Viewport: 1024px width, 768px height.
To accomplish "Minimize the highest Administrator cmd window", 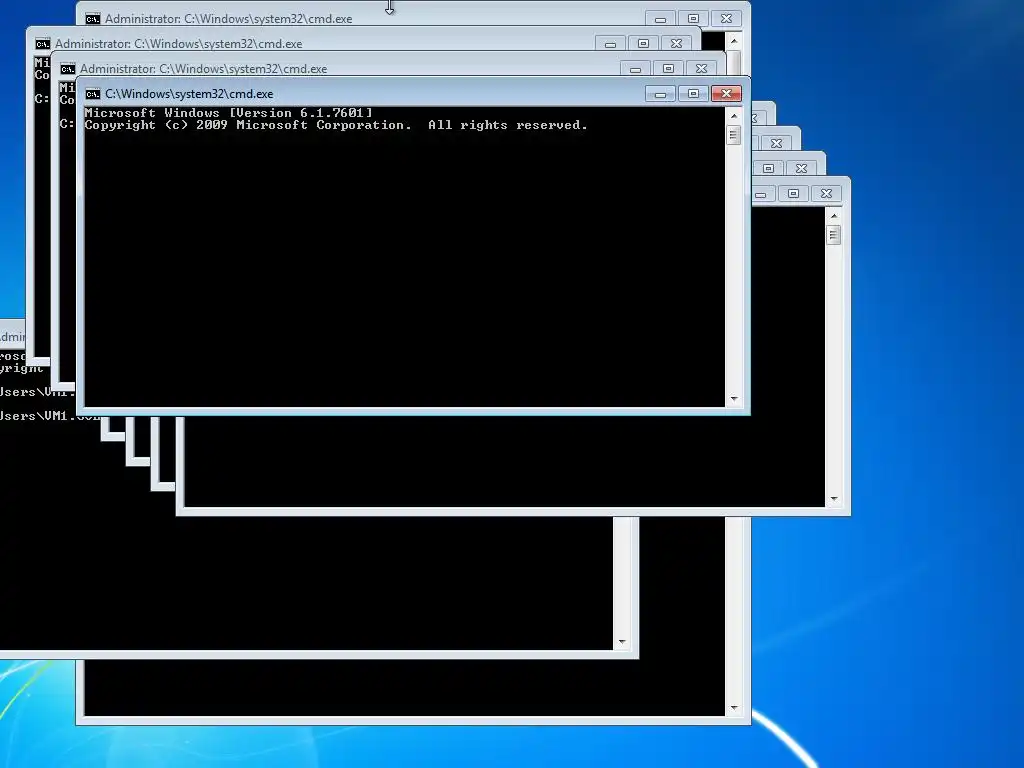I will click(x=660, y=19).
